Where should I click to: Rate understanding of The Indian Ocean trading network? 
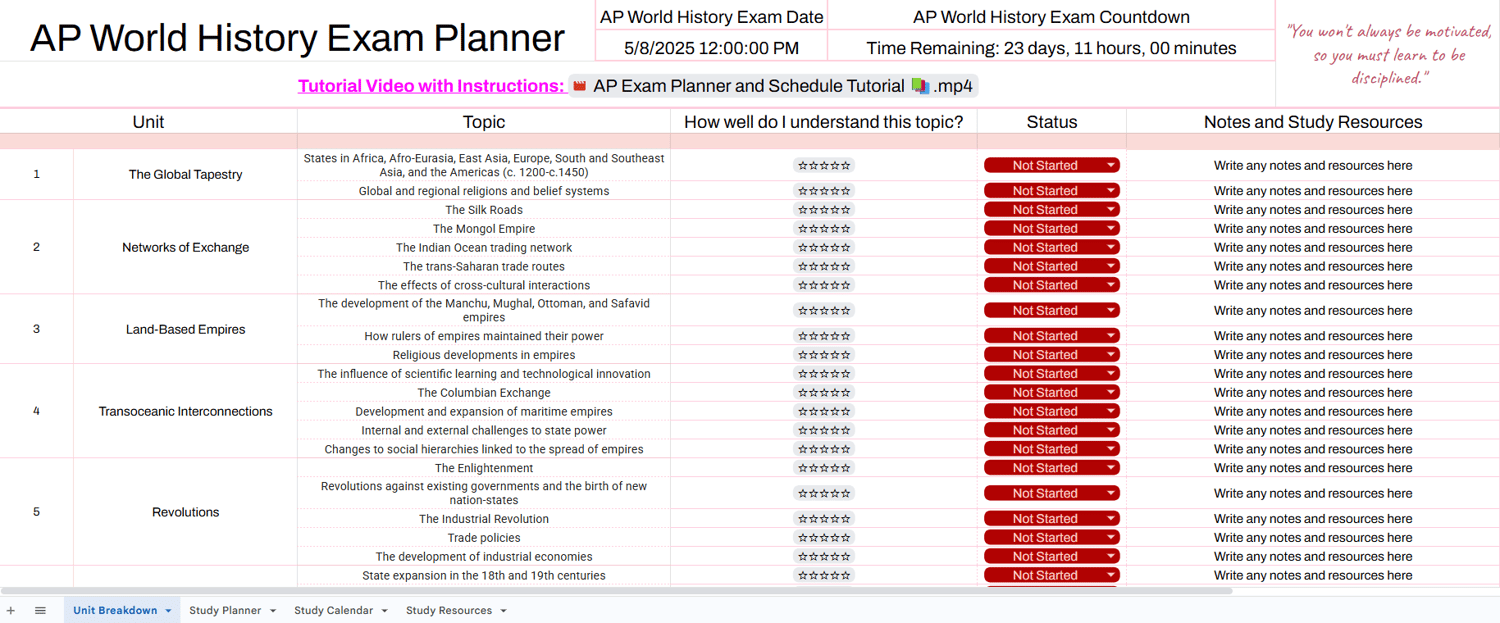point(824,248)
